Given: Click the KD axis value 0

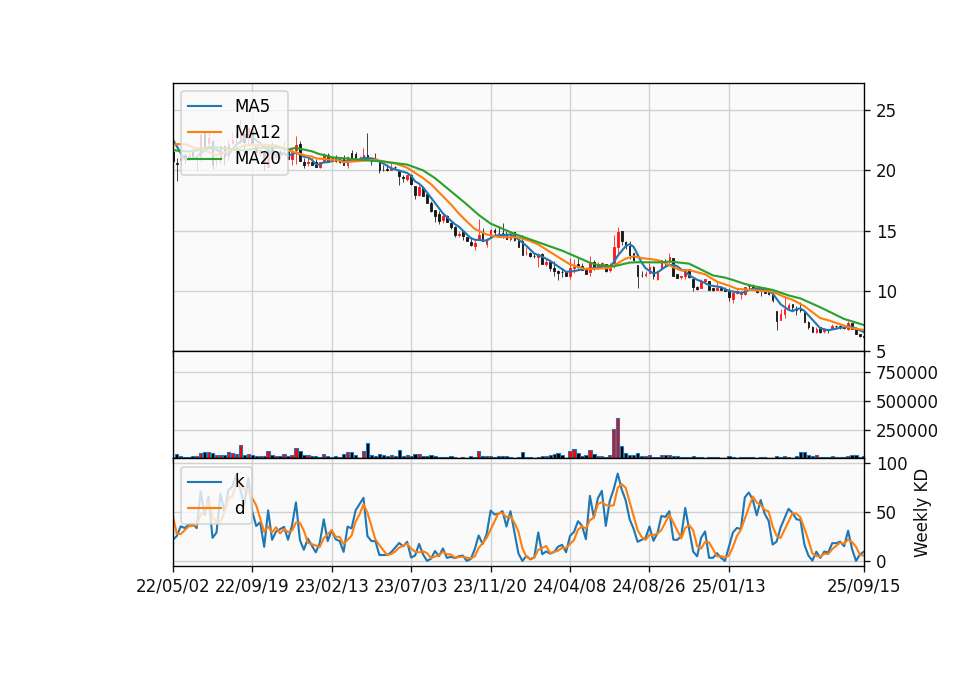Looking at the screenshot, I should (x=882, y=561).
